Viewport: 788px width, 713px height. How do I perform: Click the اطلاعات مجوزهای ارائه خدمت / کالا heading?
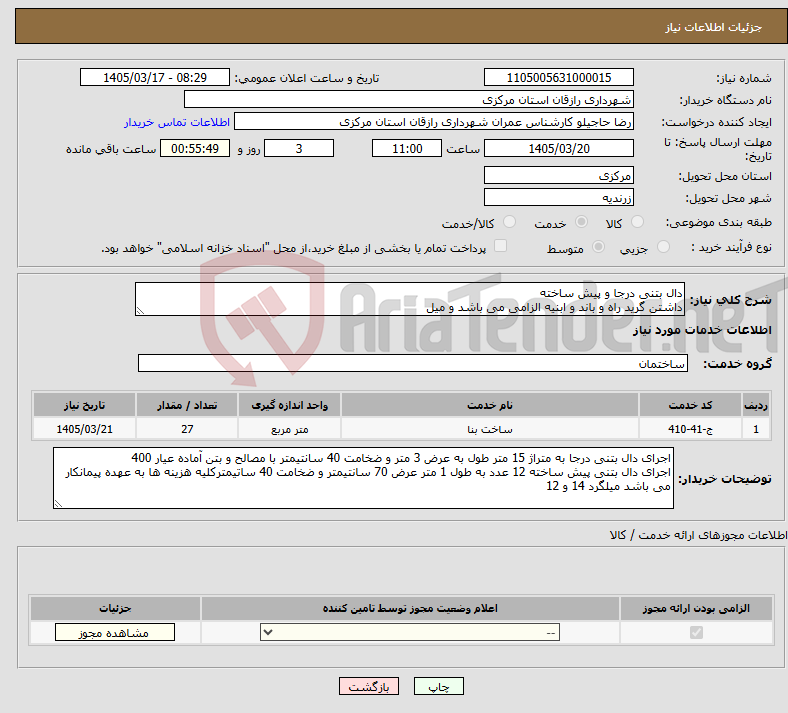tap(699, 535)
